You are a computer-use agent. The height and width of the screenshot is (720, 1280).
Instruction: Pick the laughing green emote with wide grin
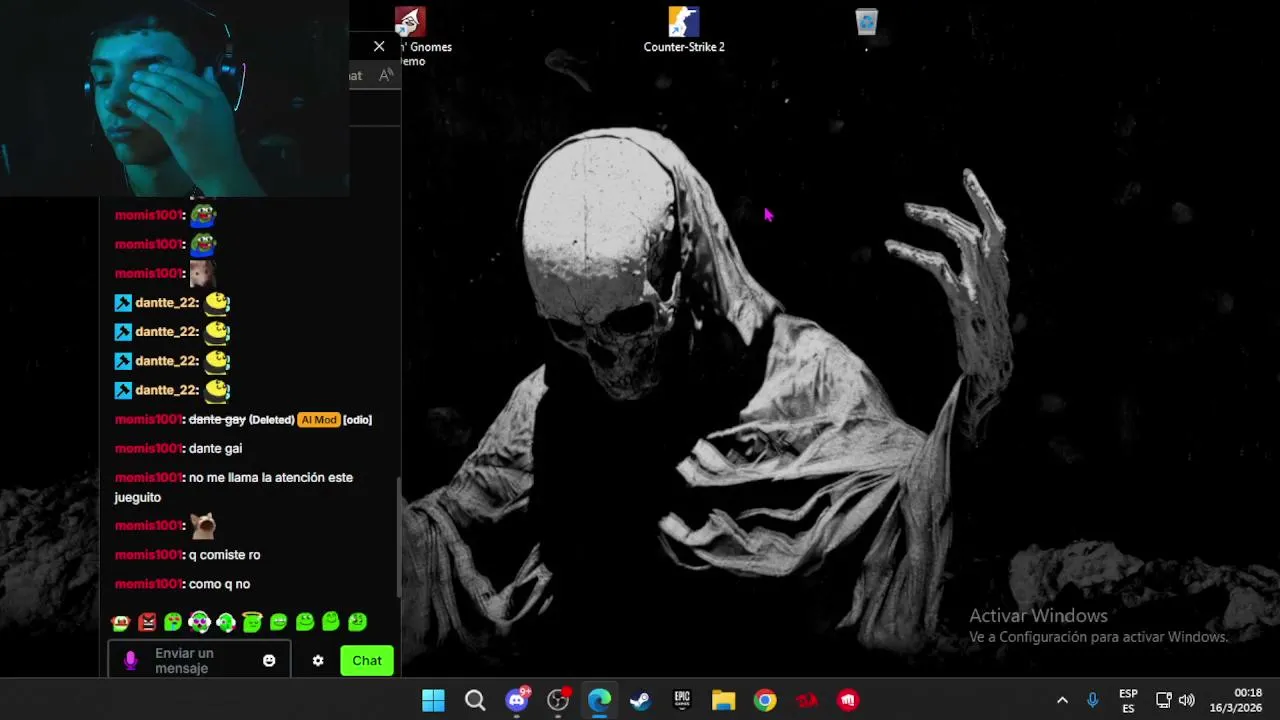278,622
